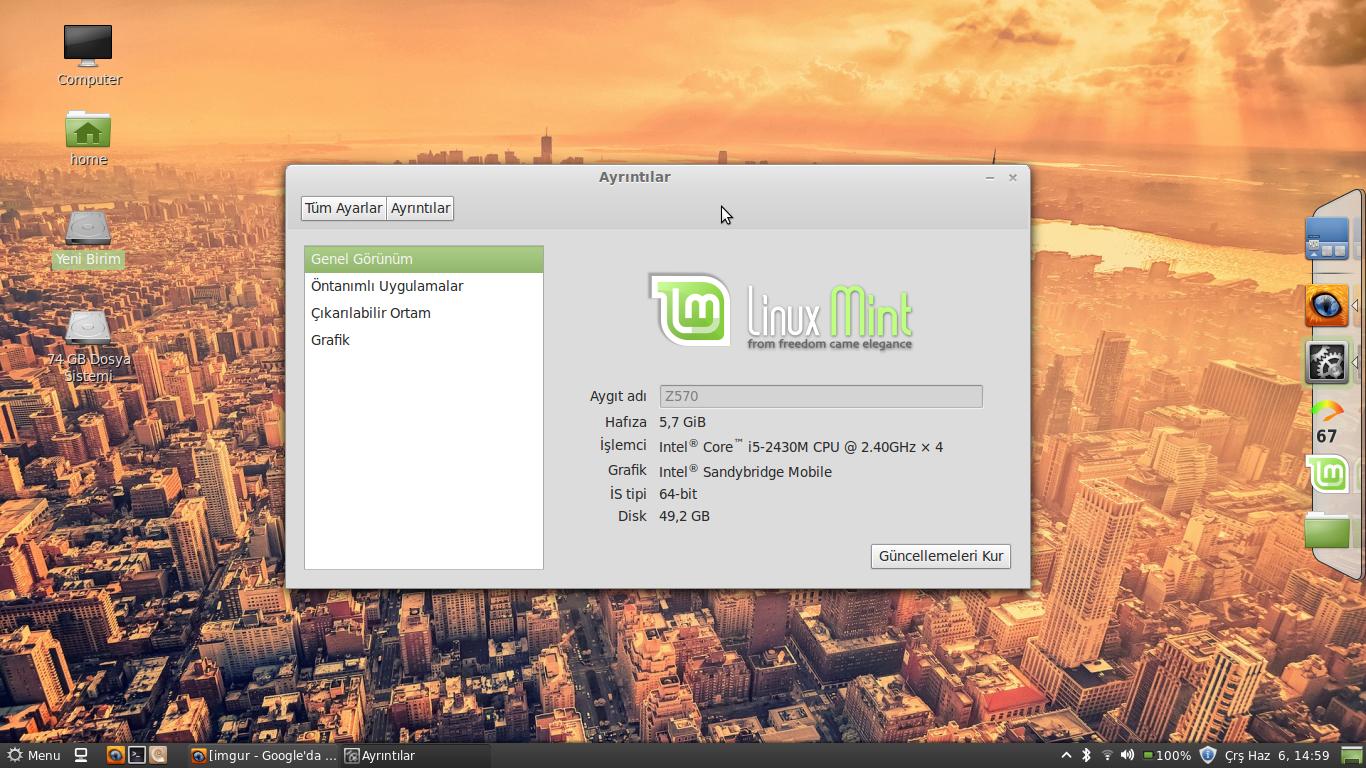Viewport: 1366px width, 768px height.
Task: Open the system settings gear in dock
Action: click(x=1327, y=362)
